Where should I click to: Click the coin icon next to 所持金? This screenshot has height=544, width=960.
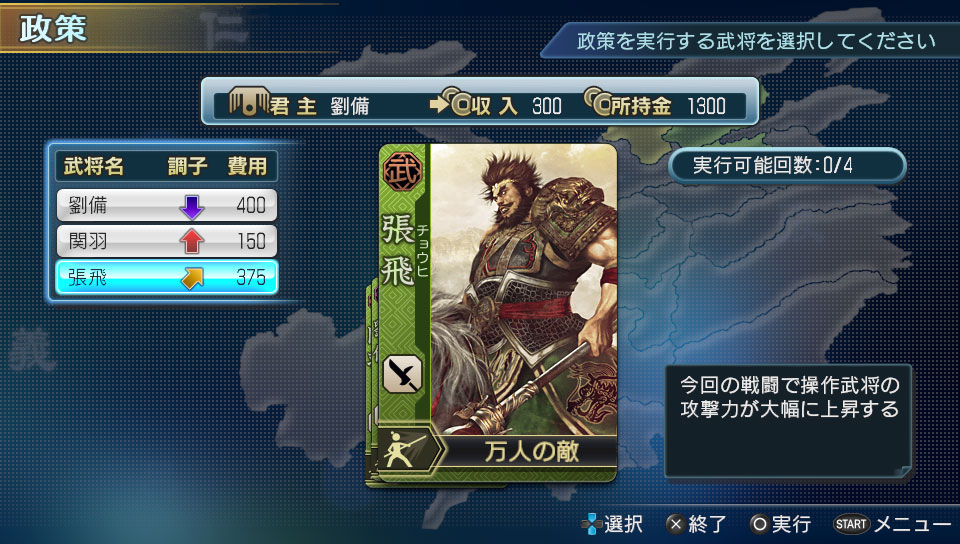tap(598, 102)
